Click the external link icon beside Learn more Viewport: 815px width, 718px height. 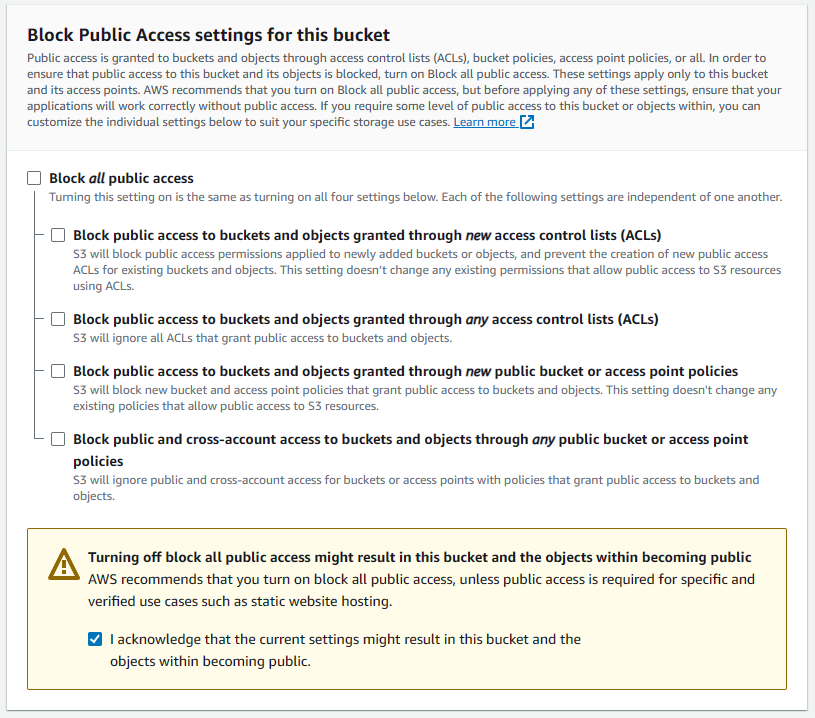tap(525, 123)
